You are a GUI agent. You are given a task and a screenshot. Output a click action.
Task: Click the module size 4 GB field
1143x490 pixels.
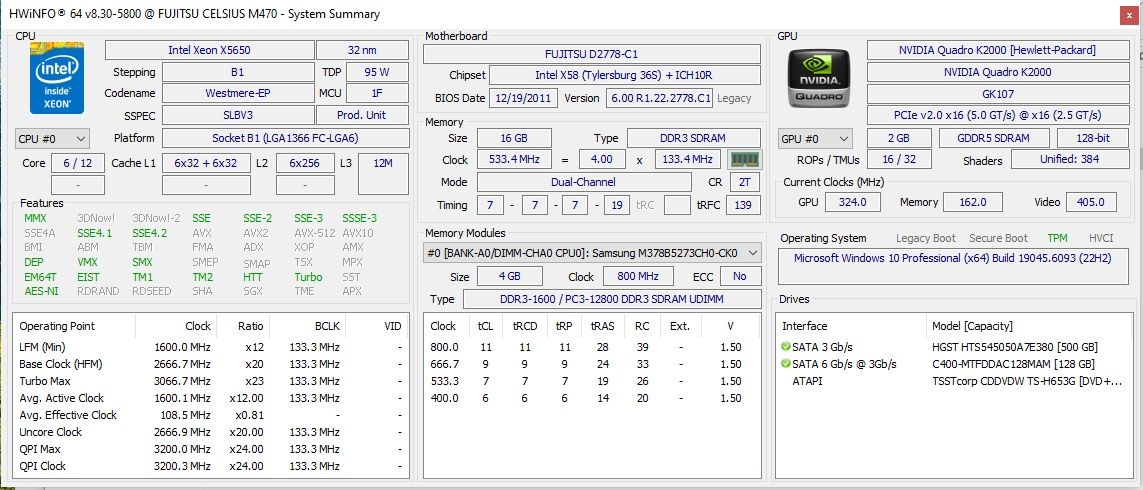510,276
